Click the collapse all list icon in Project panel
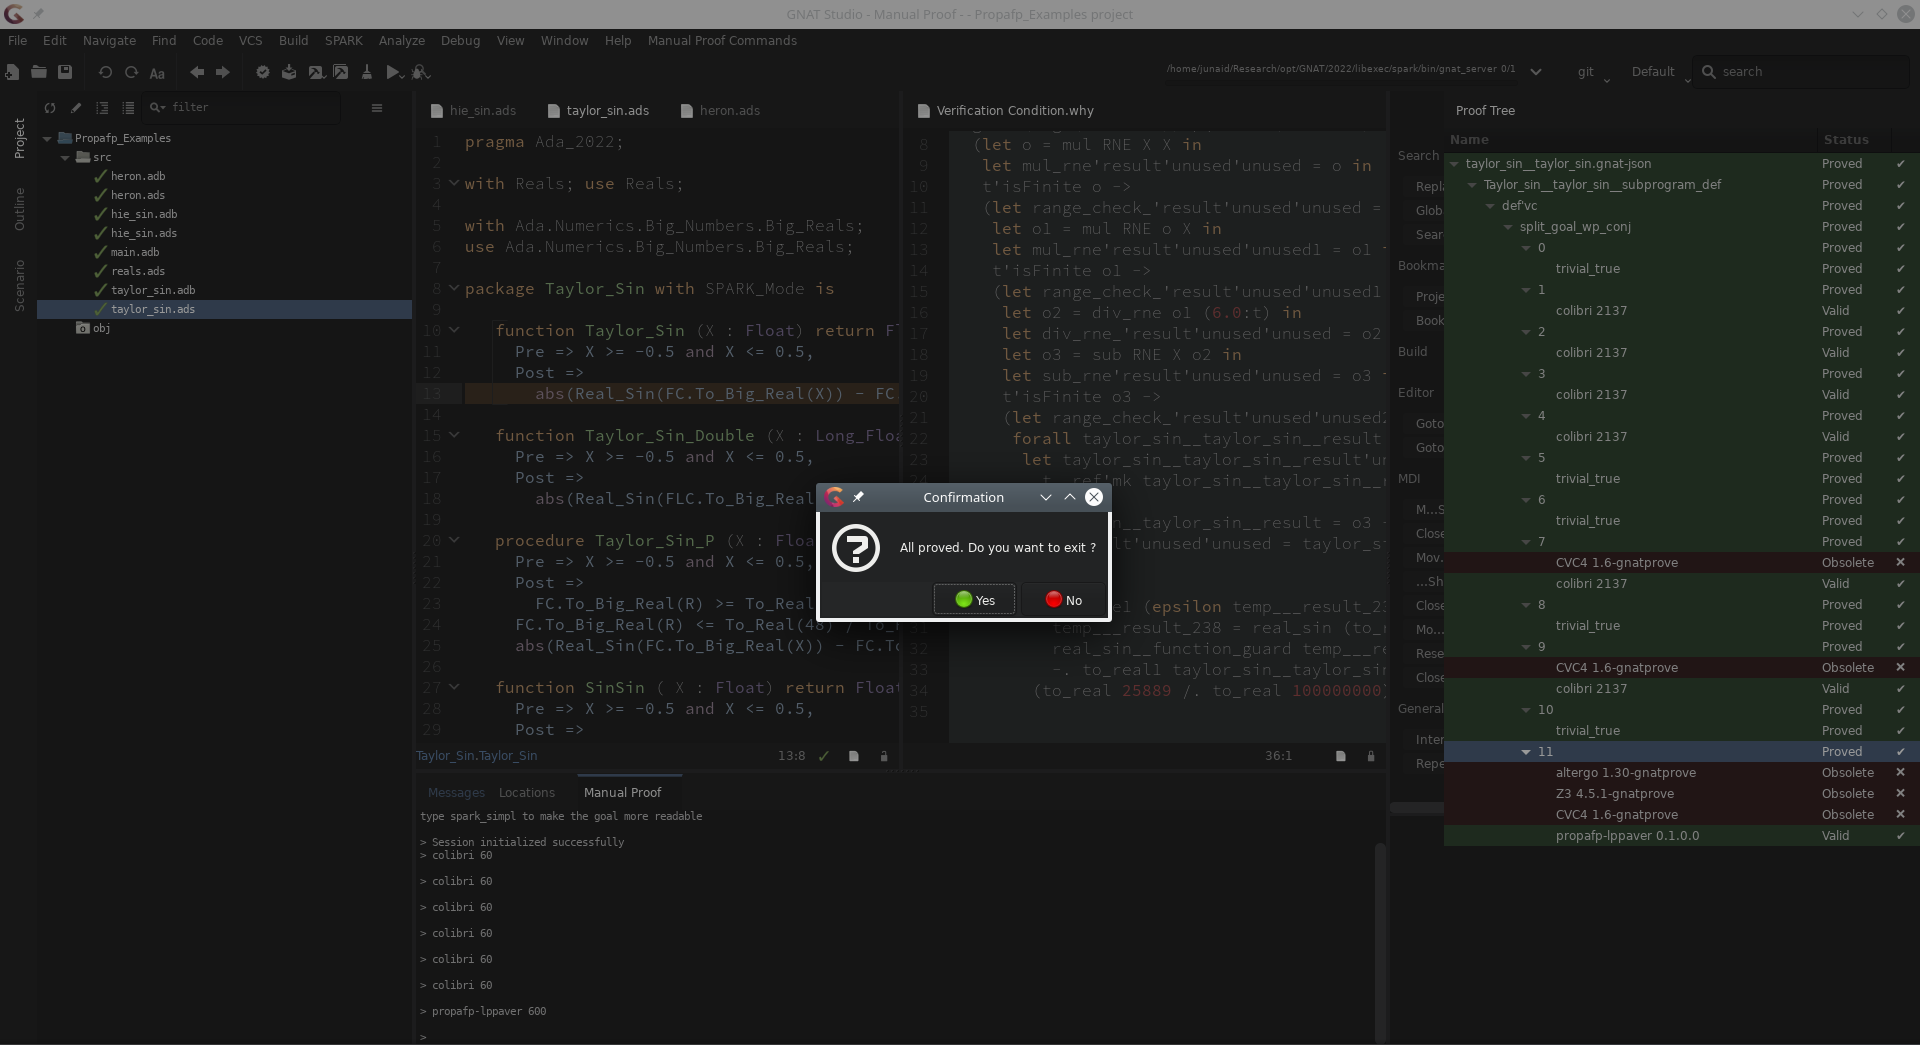The height and width of the screenshot is (1045, 1920). pyautogui.click(x=102, y=107)
